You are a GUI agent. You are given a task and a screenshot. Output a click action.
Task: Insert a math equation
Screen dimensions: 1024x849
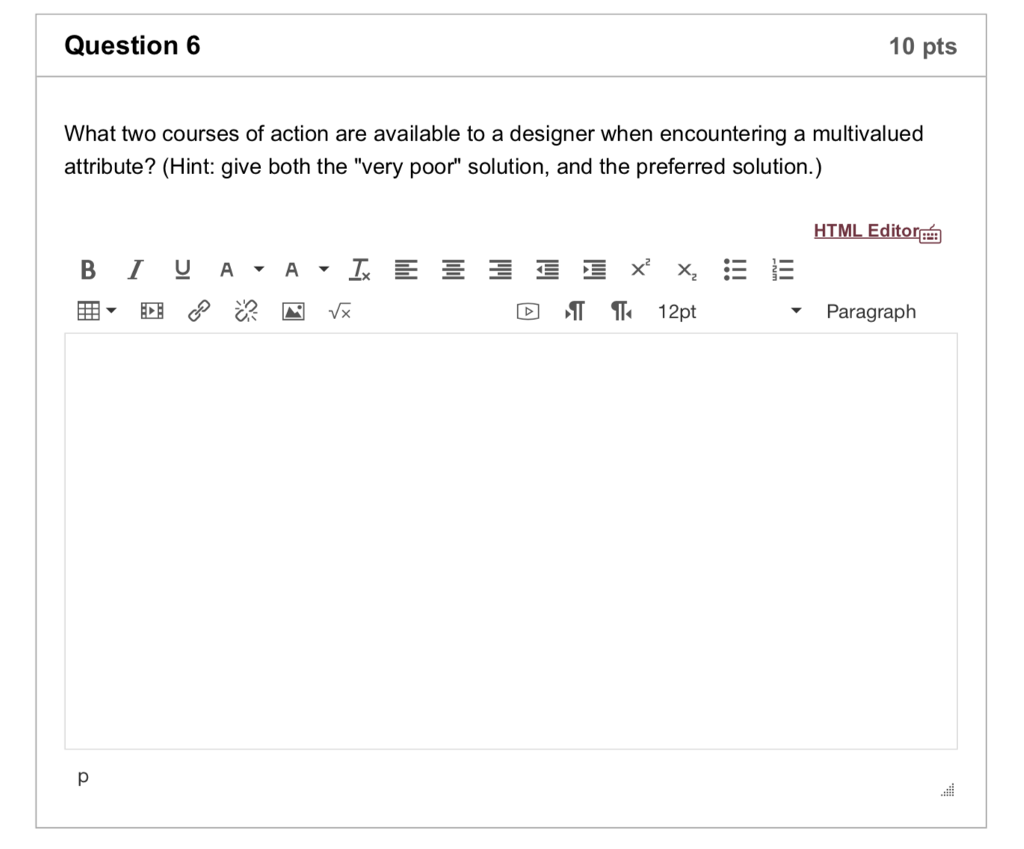coord(338,311)
